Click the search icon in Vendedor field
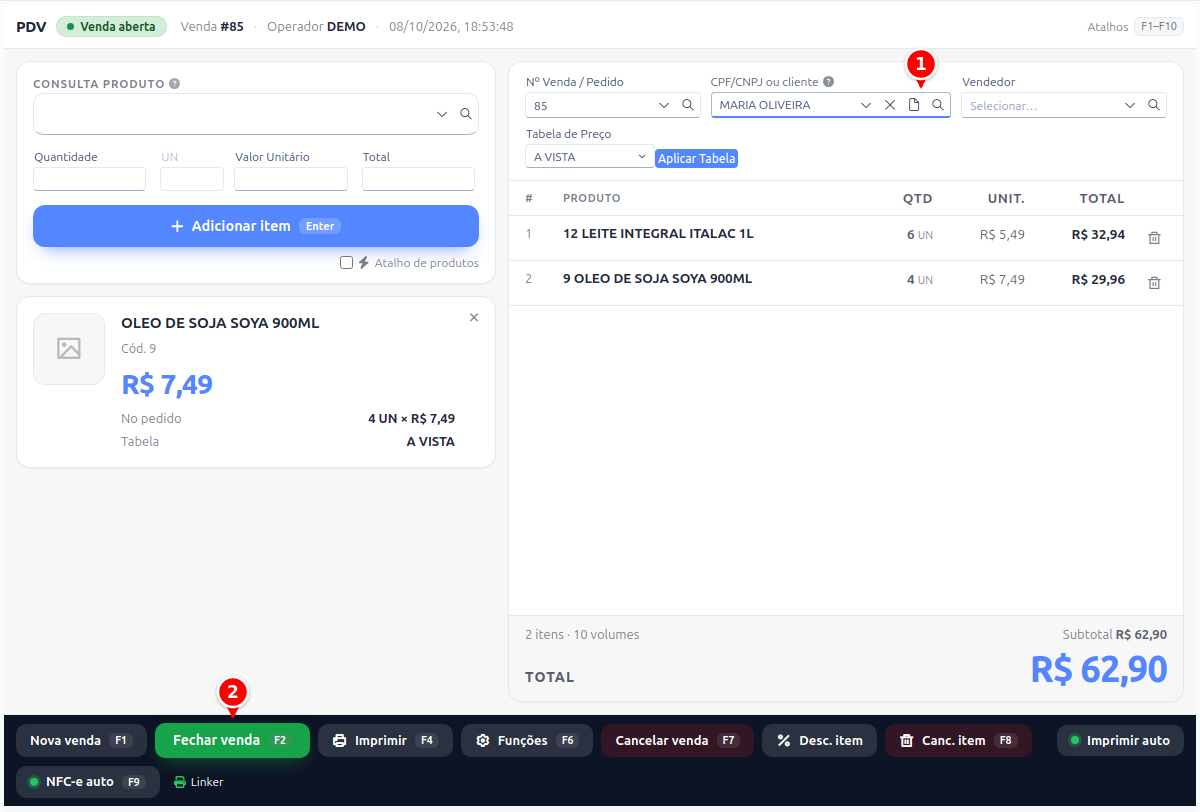 (1154, 105)
